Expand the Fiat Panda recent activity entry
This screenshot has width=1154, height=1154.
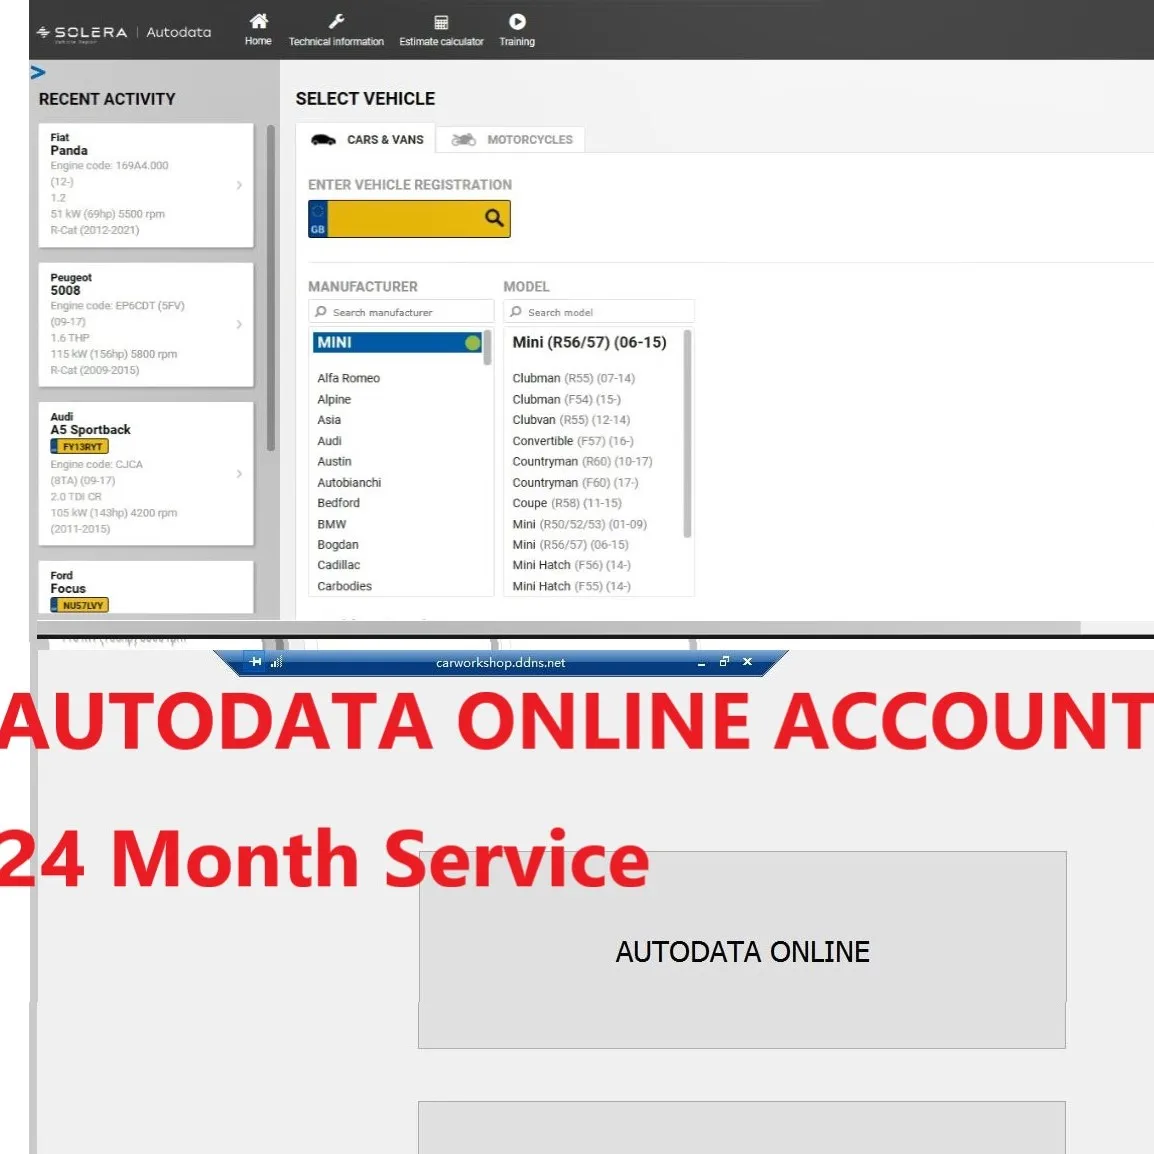239,185
